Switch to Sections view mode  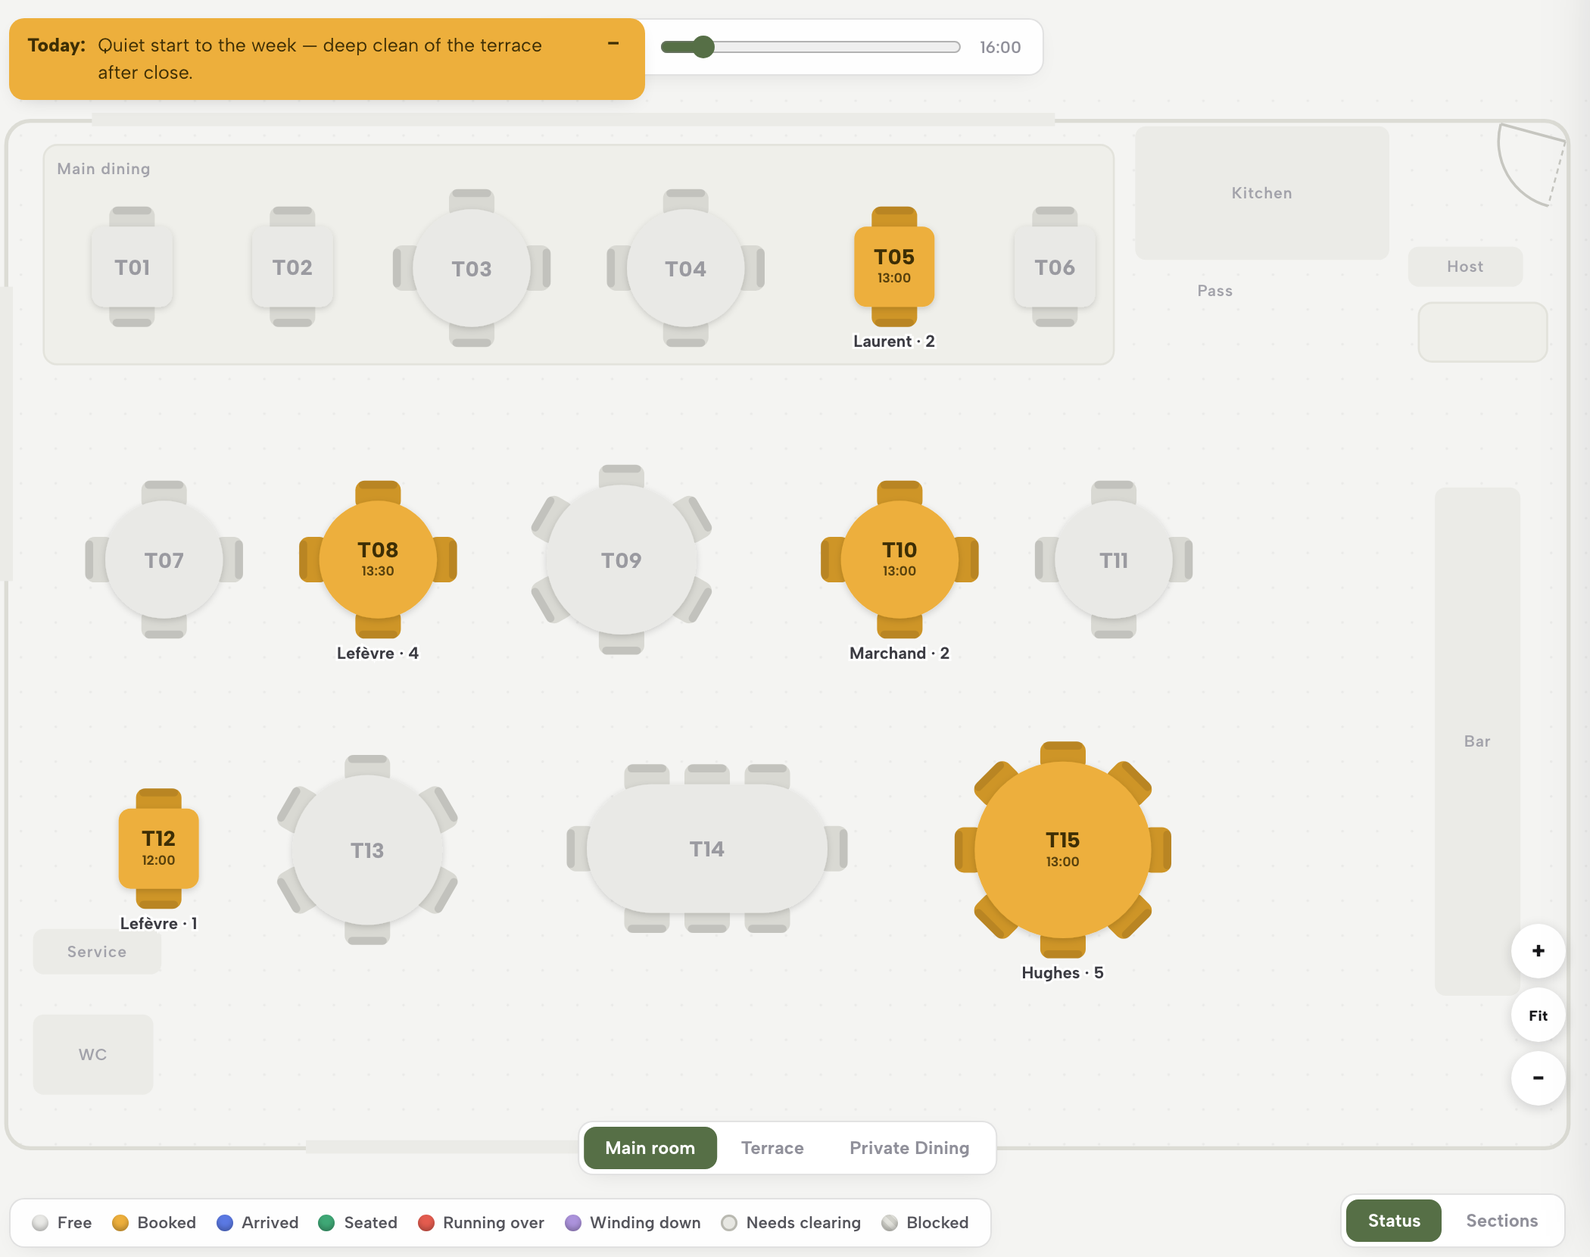click(x=1502, y=1220)
